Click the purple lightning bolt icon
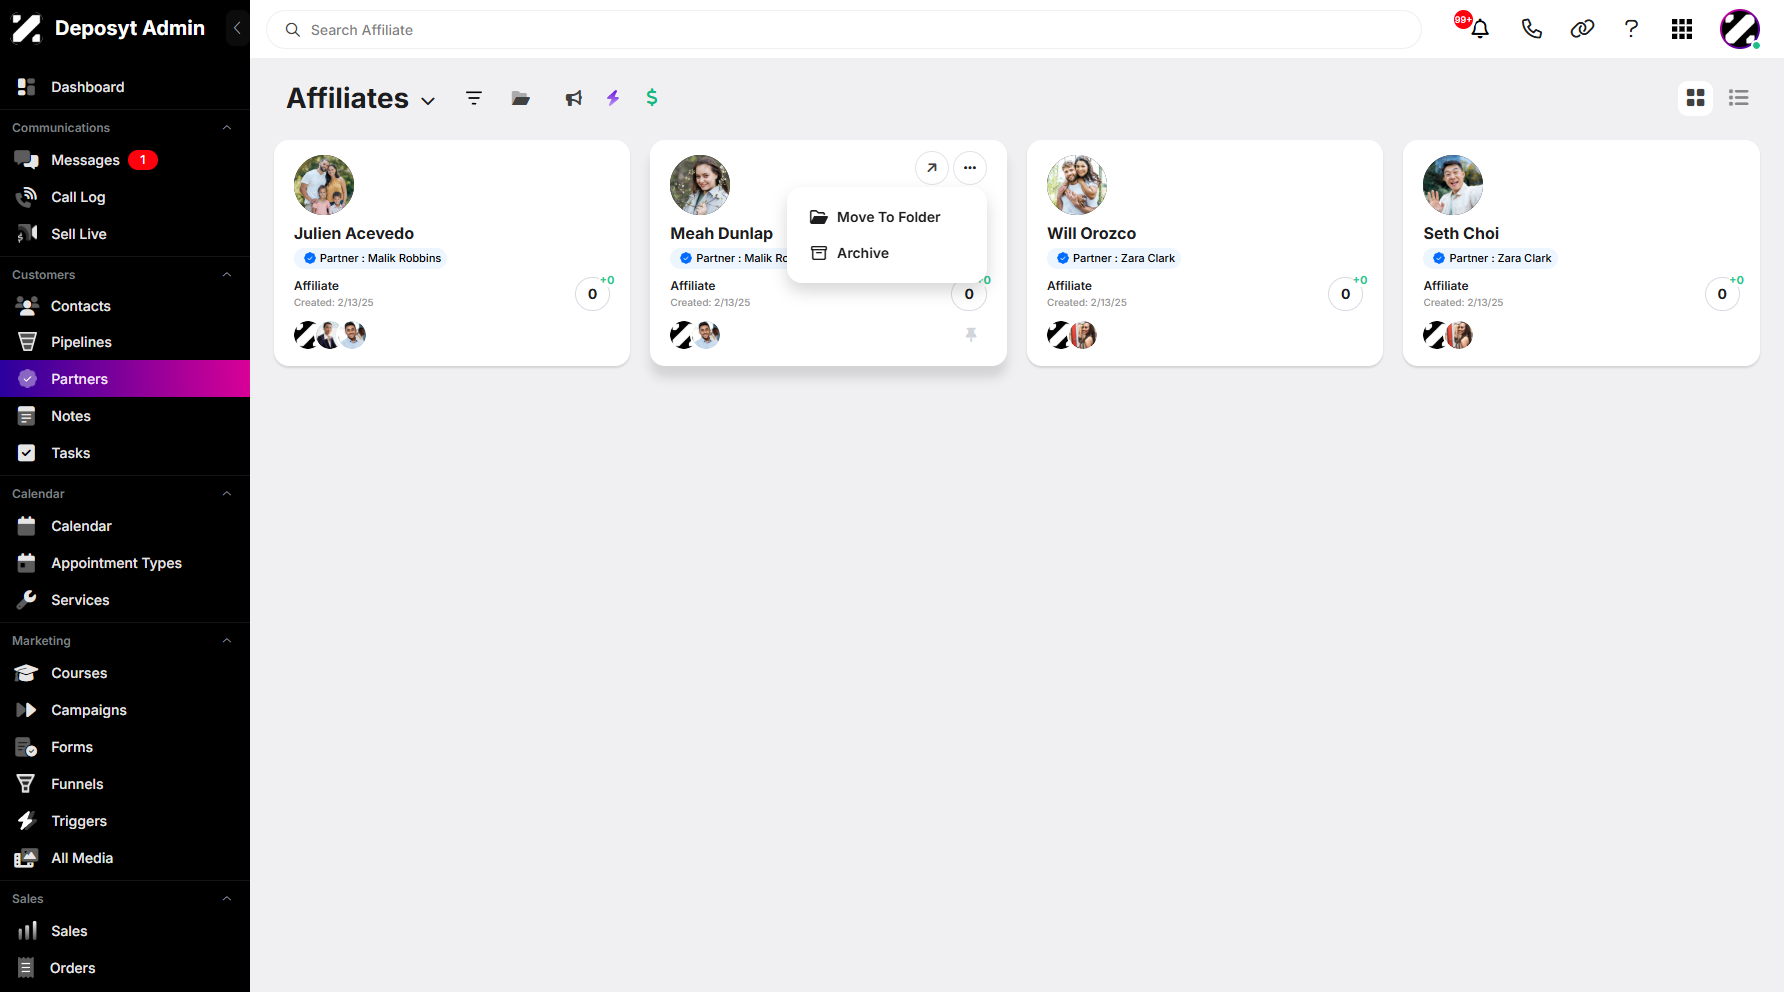1784x992 pixels. click(613, 98)
